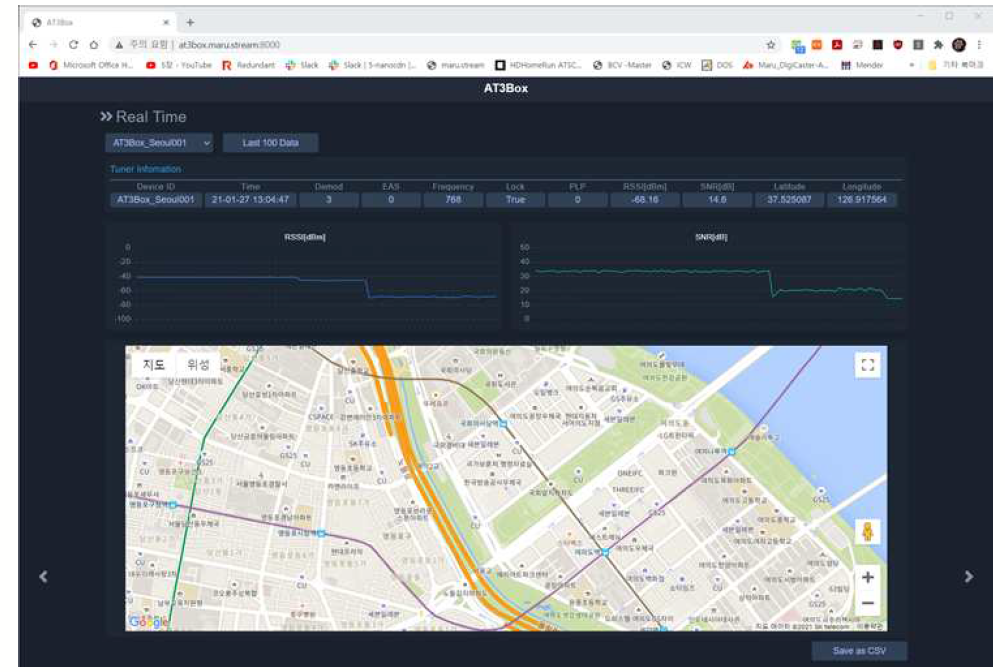The image size is (1005, 672).
Task: Select the PLP value cell
Action: tap(577, 200)
